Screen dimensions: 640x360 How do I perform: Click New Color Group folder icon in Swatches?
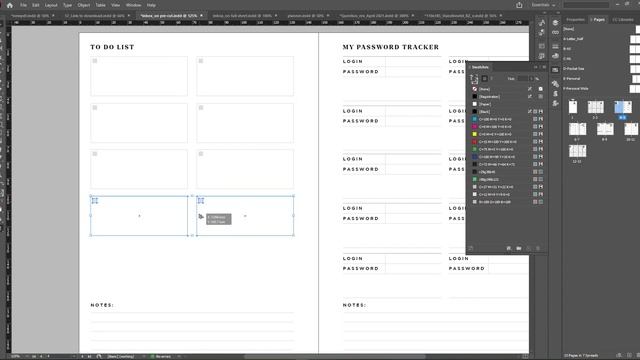519,248
